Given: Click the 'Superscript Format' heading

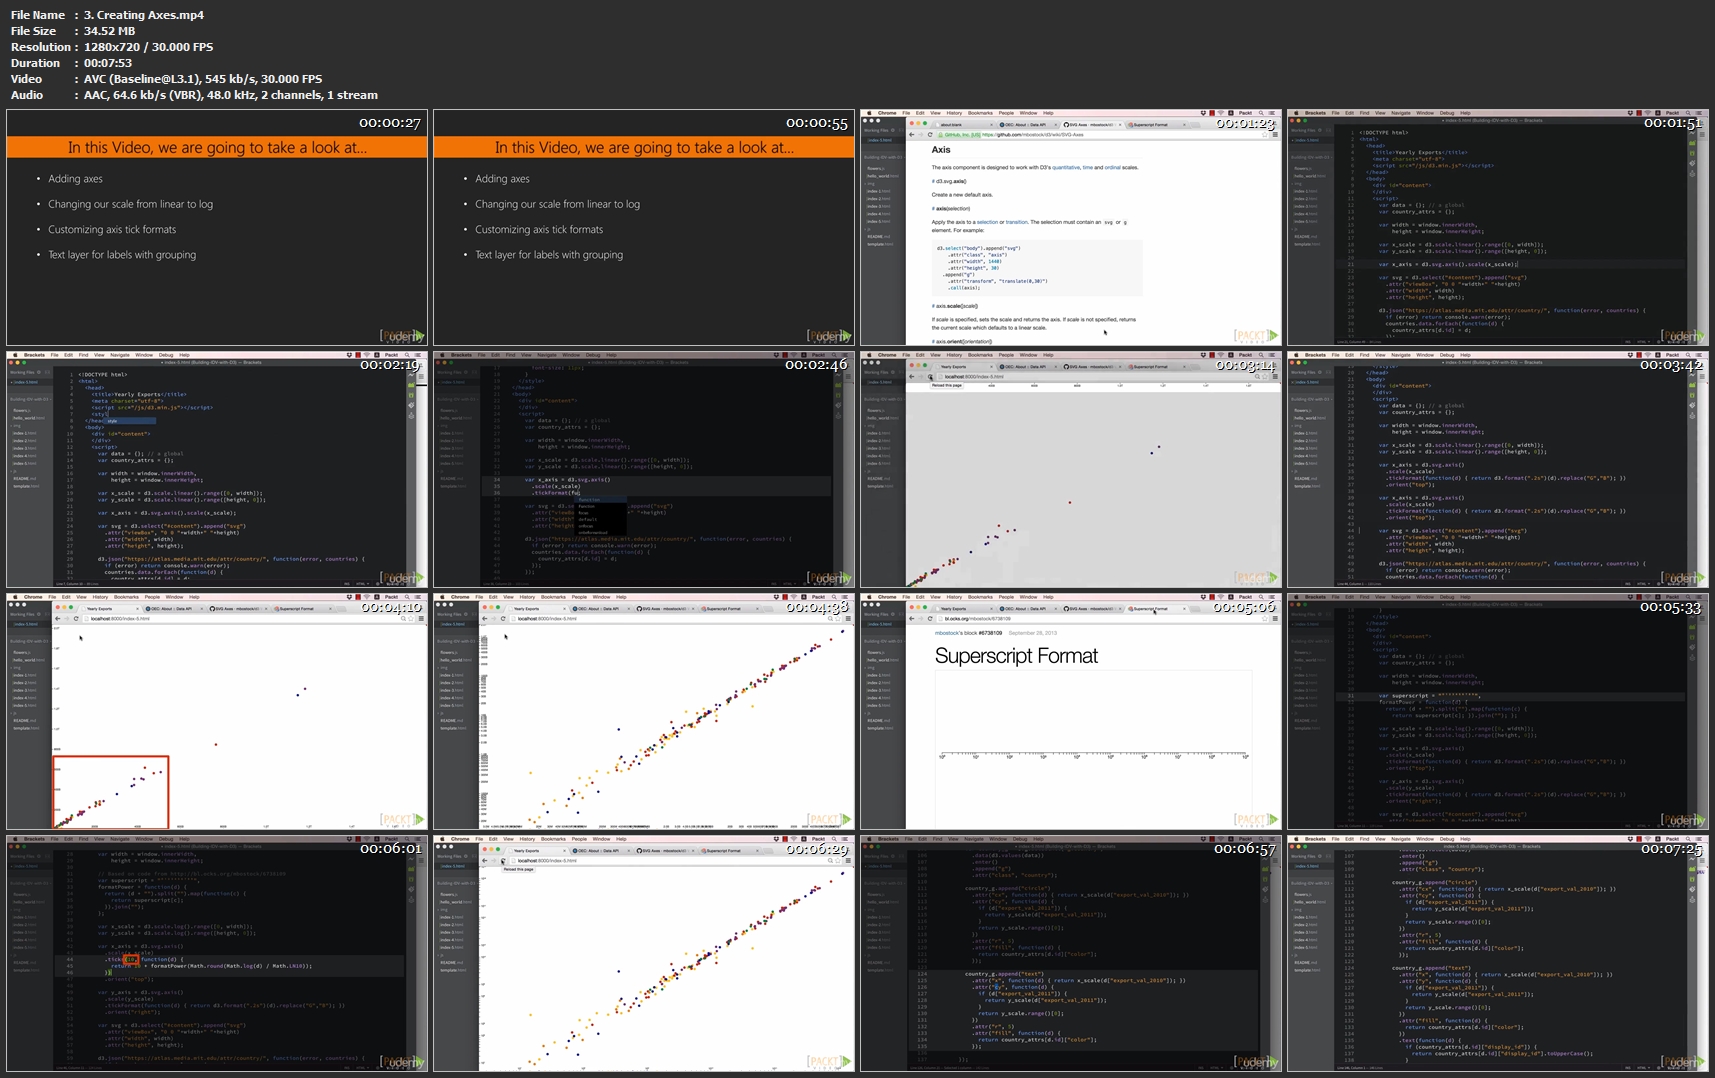Looking at the screenshot, I should coord(1016,656).
